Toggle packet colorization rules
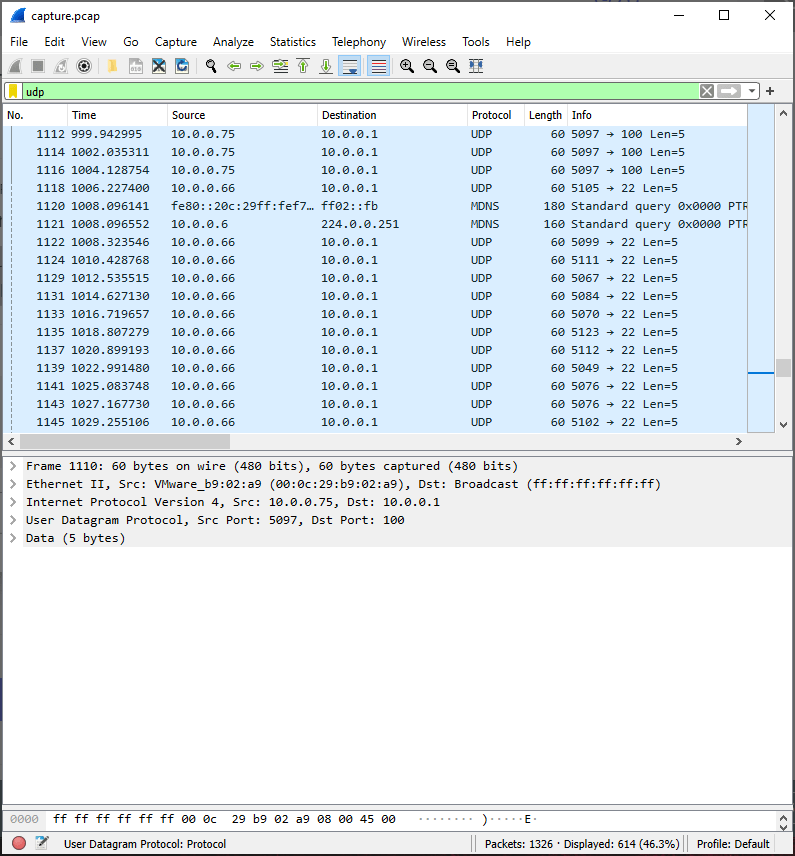 (378, 66)
